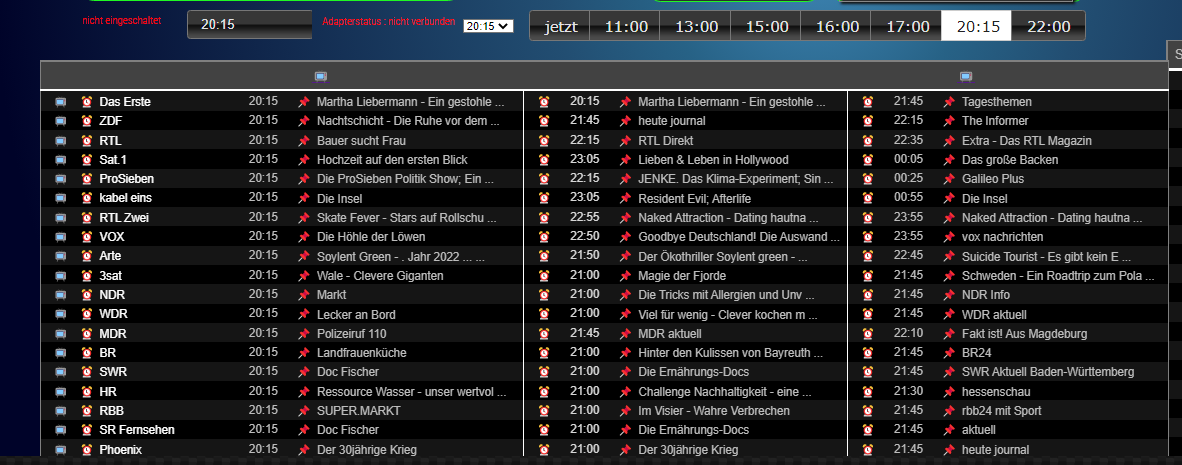Click the TV icon for MDR
Image resolution: width=1182 pixels, height=465 pixels.
point(60,334)
